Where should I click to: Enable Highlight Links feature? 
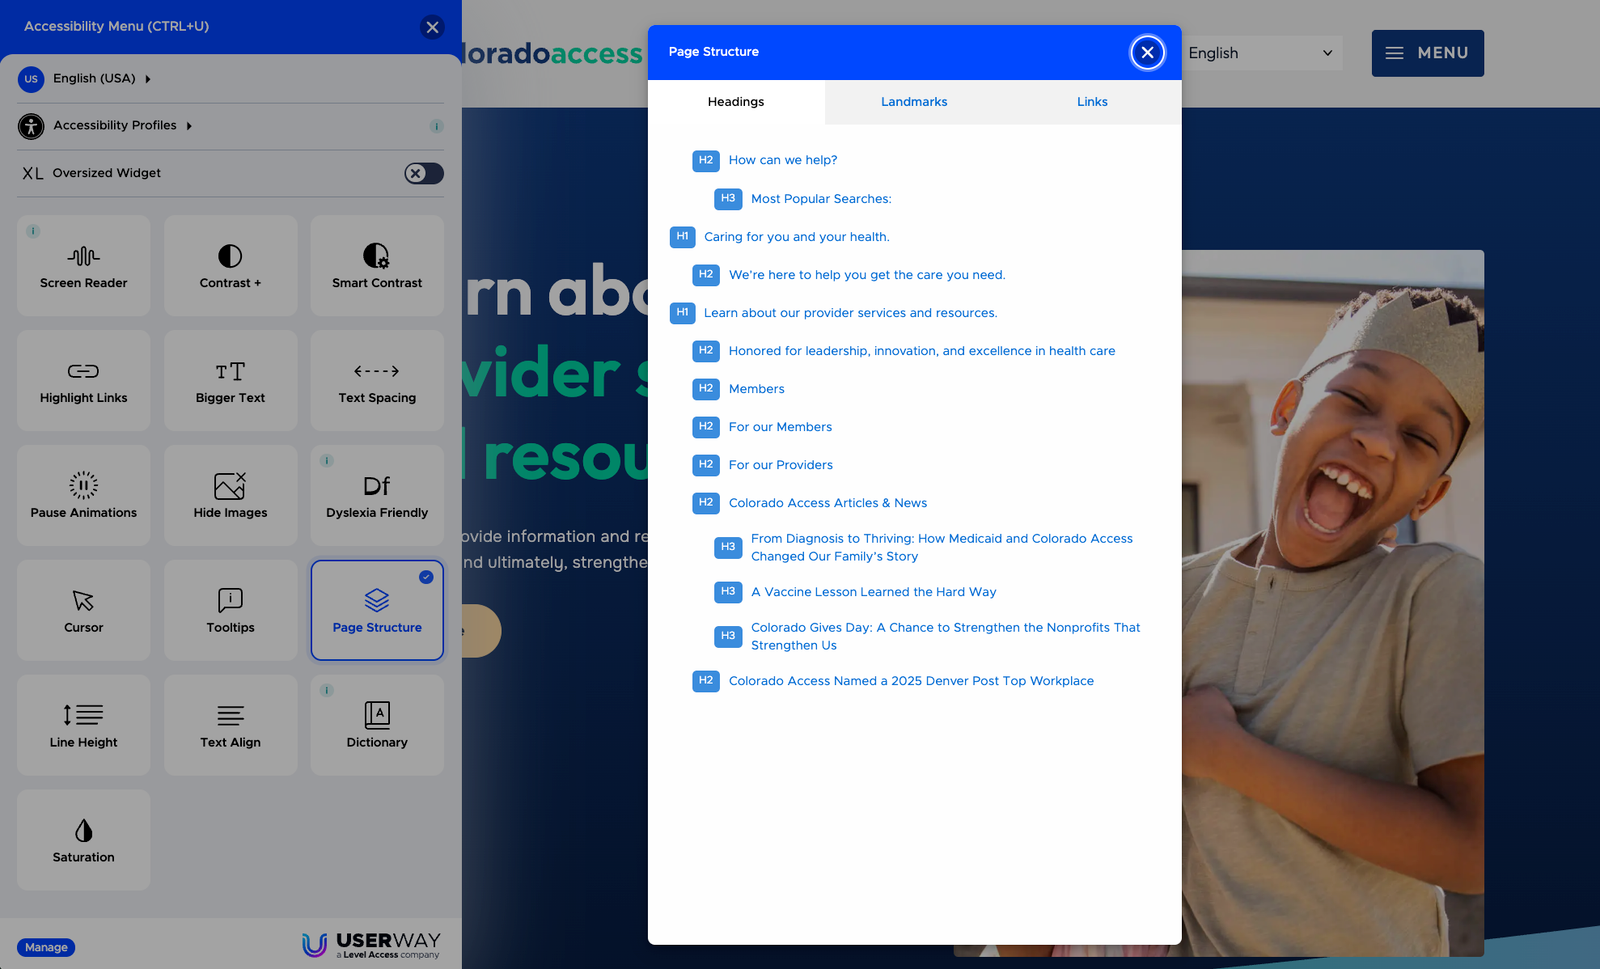tap(84, 381)
